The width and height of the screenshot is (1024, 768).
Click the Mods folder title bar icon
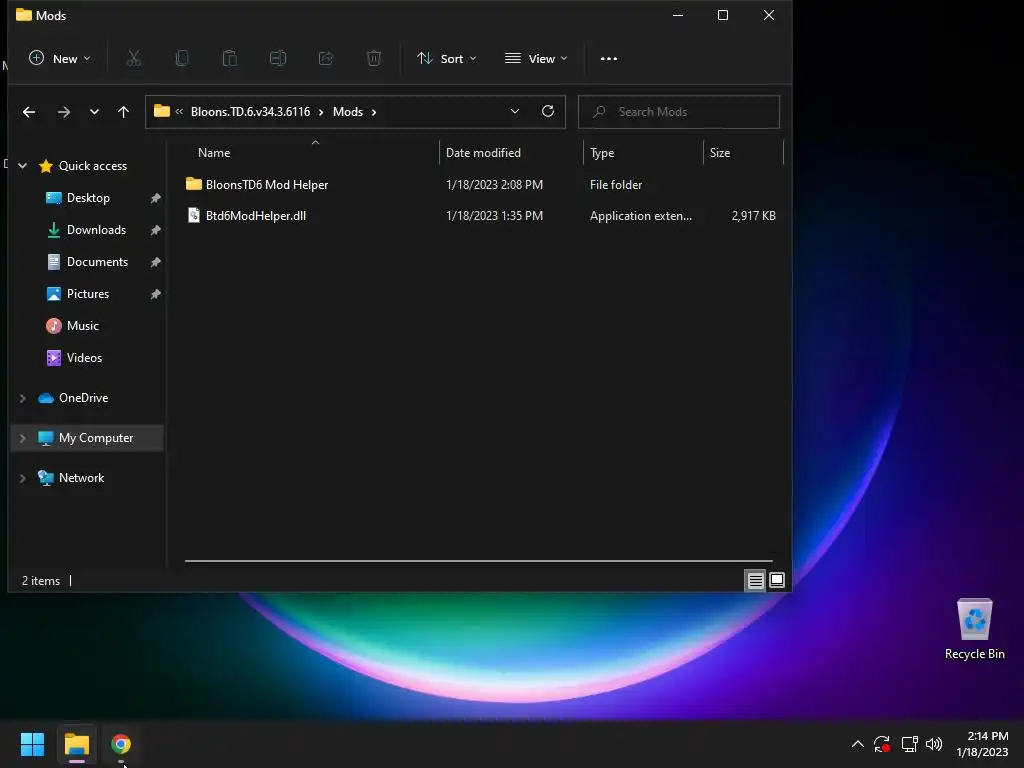click(x=24, y=15)
